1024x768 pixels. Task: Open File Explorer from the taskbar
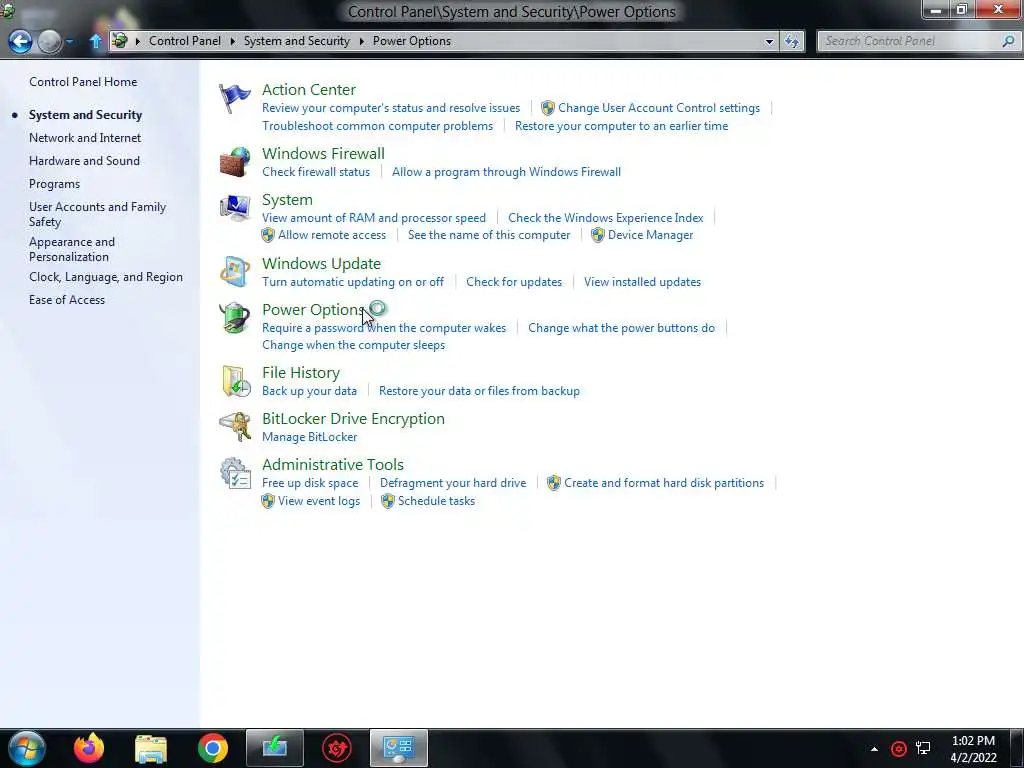pyautogui.click(x=151, y=748)
